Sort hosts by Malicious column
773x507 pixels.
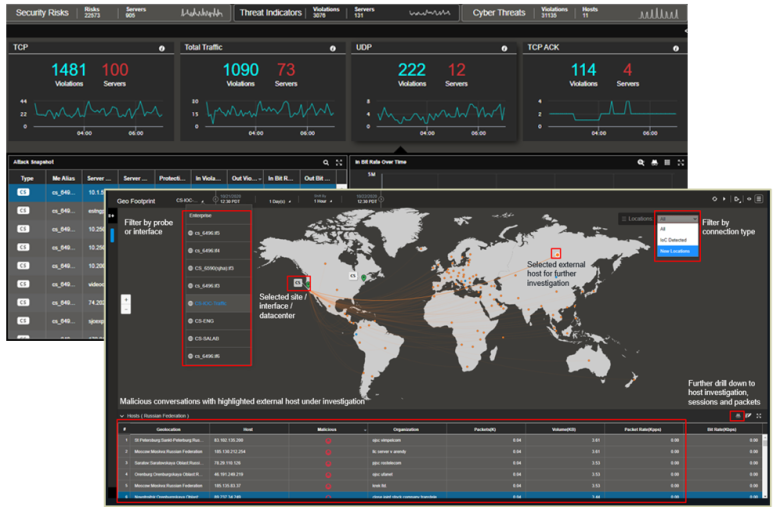[327, 430]
